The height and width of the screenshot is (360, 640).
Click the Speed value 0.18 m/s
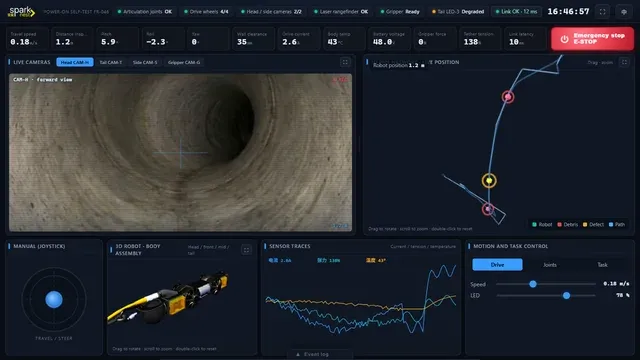click(616, 284)
